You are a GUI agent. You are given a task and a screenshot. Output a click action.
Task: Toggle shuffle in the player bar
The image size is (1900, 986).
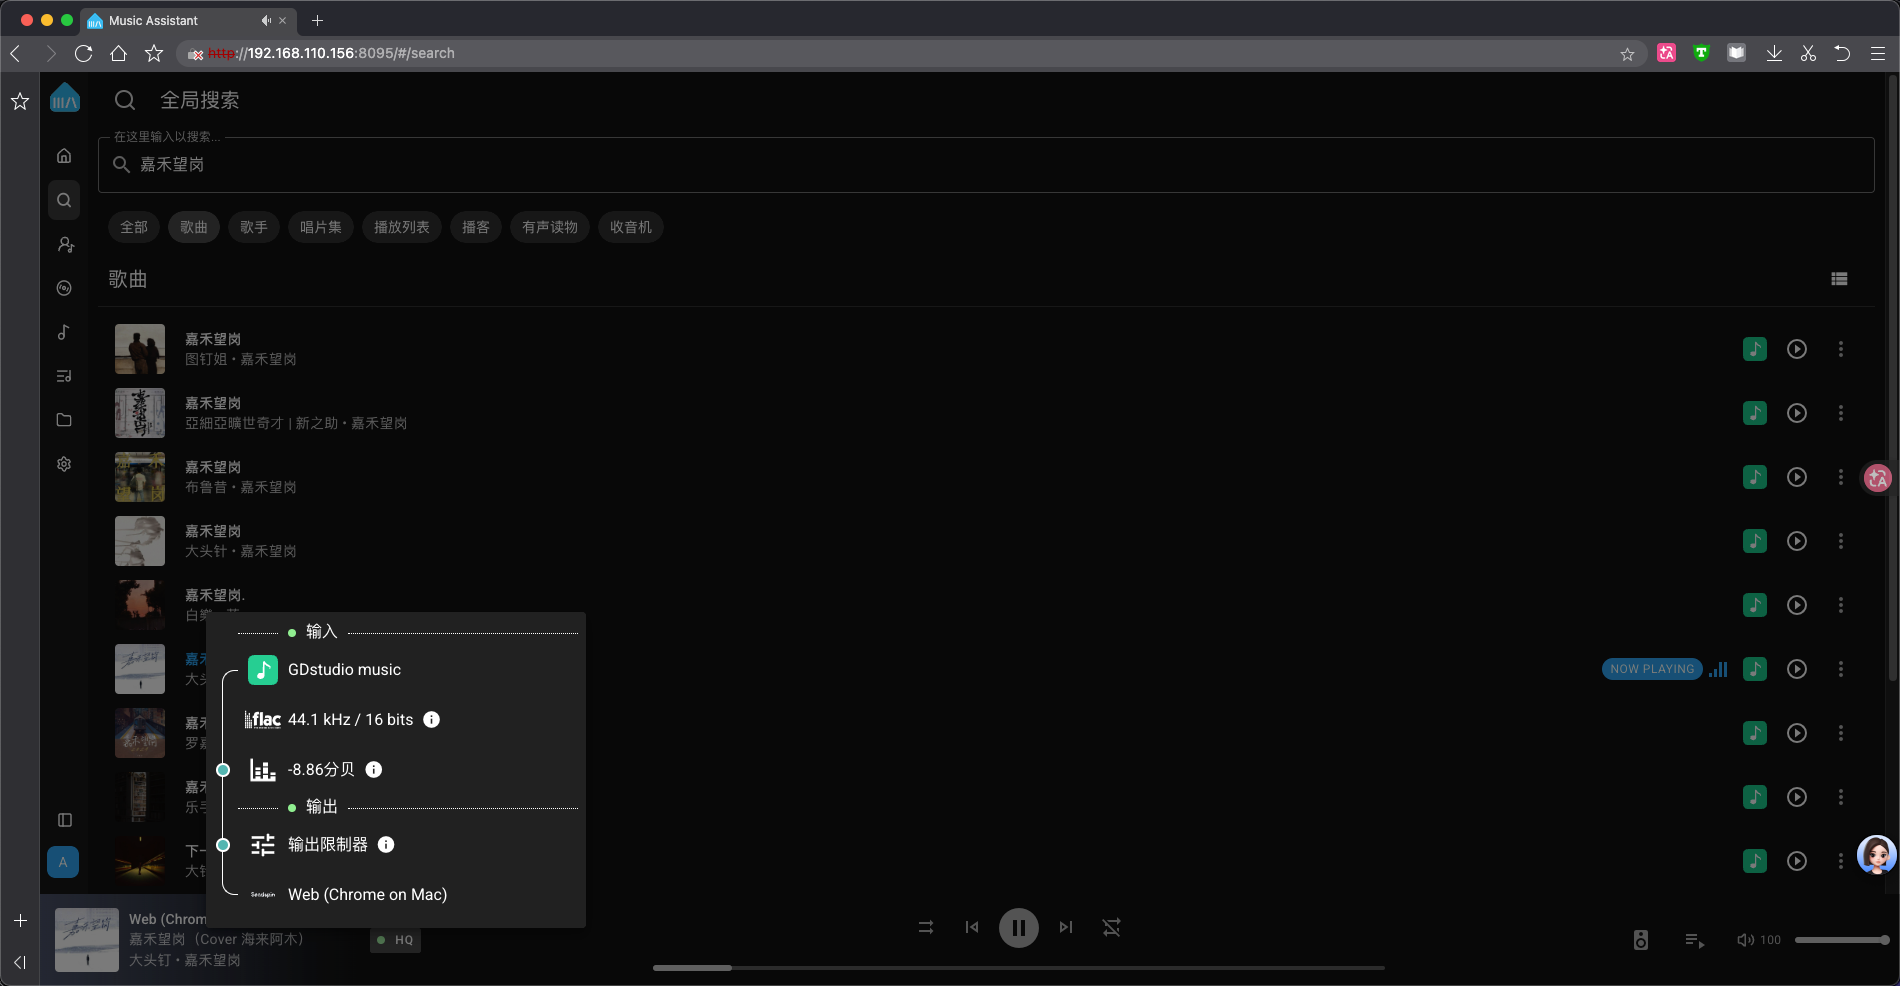tap(926, 928)
